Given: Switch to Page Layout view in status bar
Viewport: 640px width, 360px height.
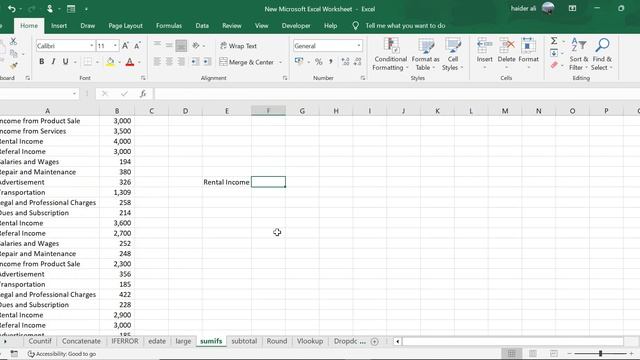Looking at the screenshot, I should [x=533, y=353].
